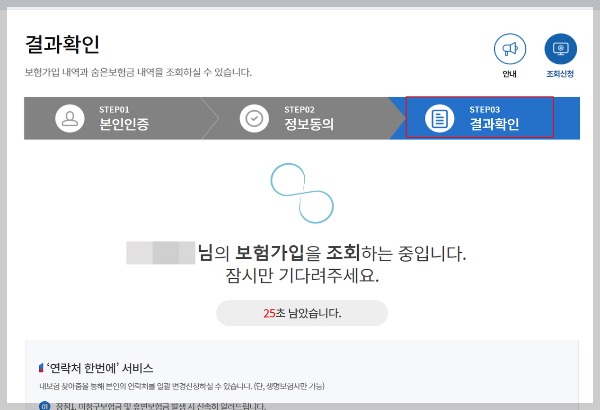Image resolution: width=600 pixels, height=410 pixels.
Task: Click the 보험가입 내역과 숨은보험금 subtitle text
Action: pyautogui.click(x=138, y=72)
